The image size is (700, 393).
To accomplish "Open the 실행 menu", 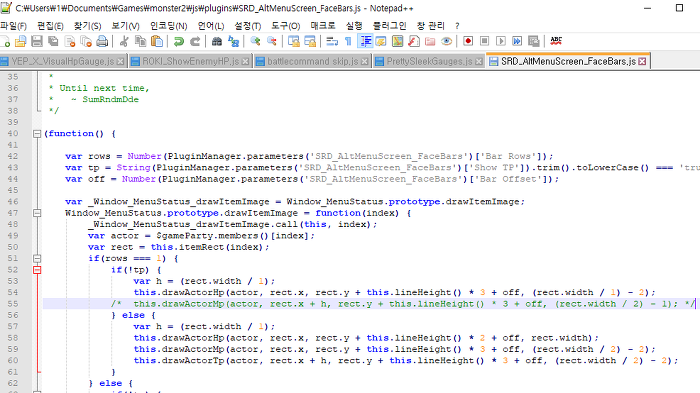I will point(354,26).
